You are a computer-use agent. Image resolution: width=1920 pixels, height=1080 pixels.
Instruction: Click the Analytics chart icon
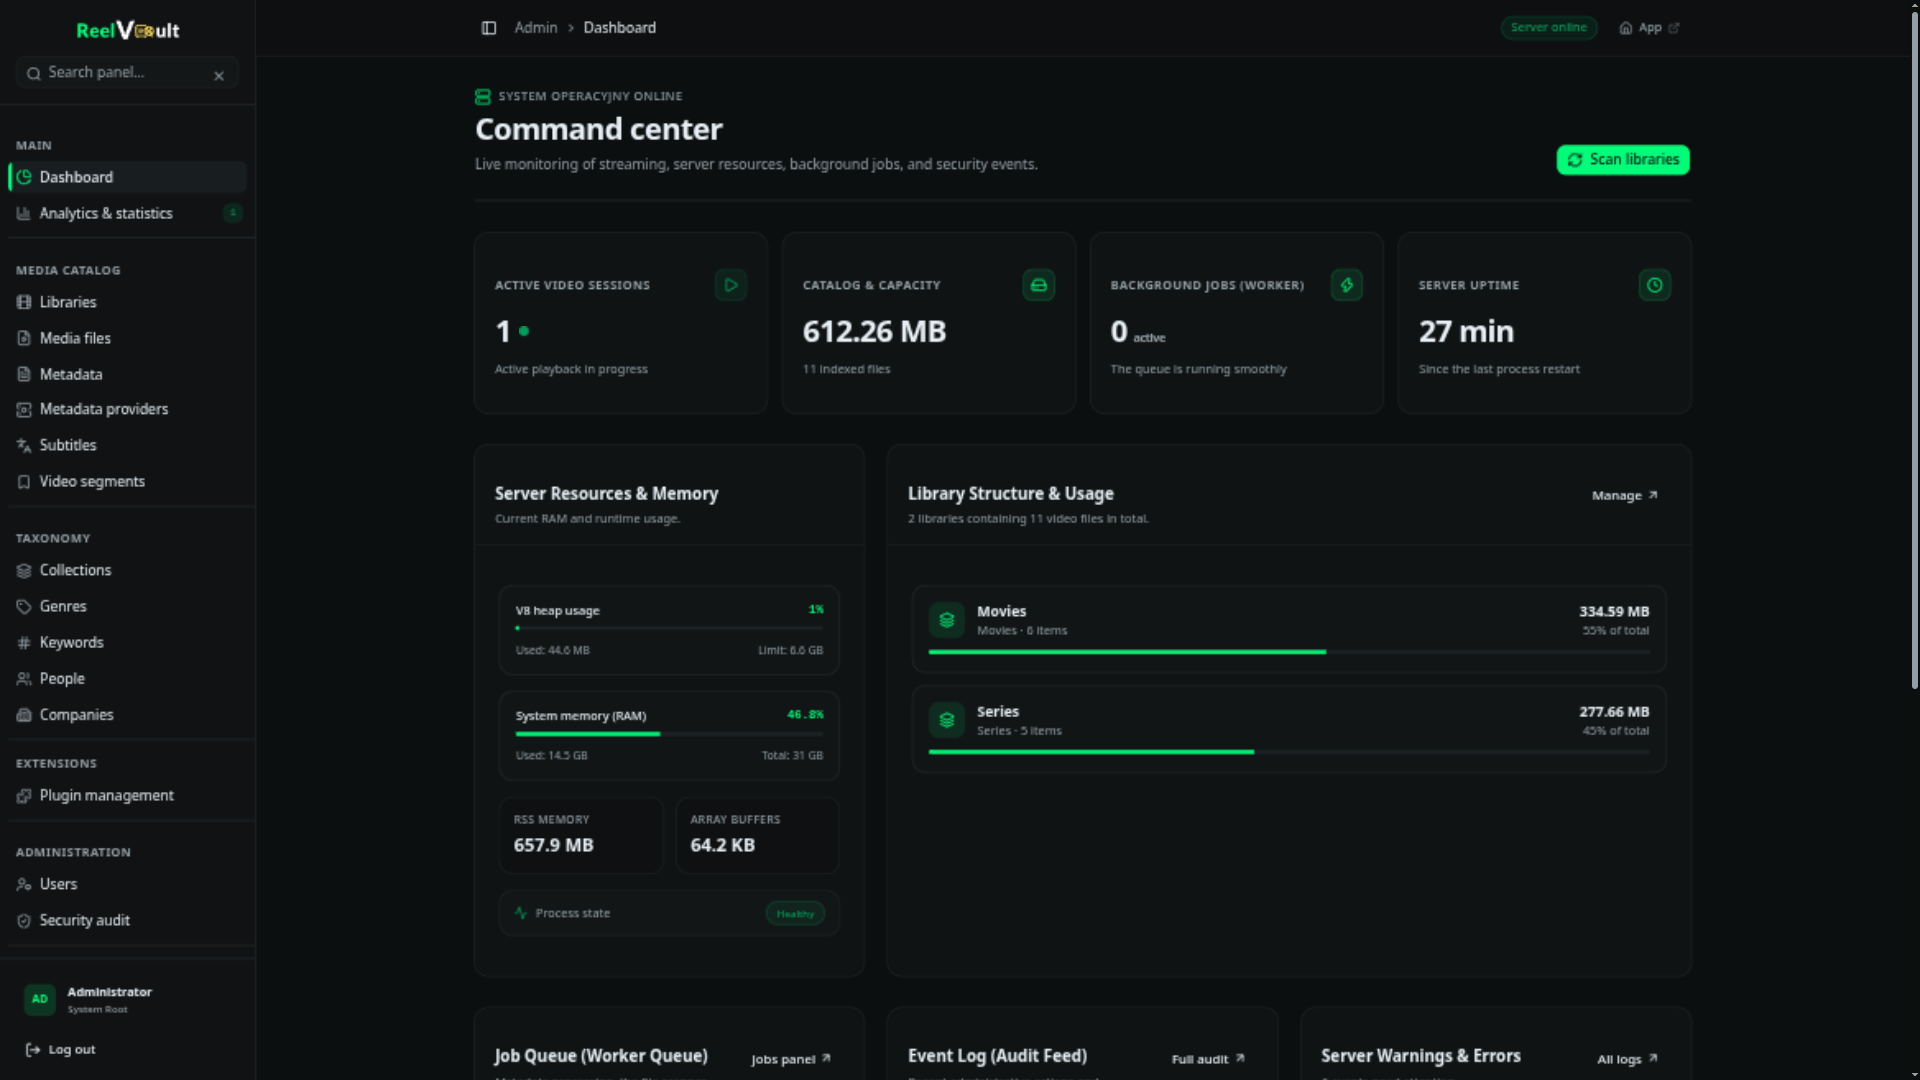(24, 213)
